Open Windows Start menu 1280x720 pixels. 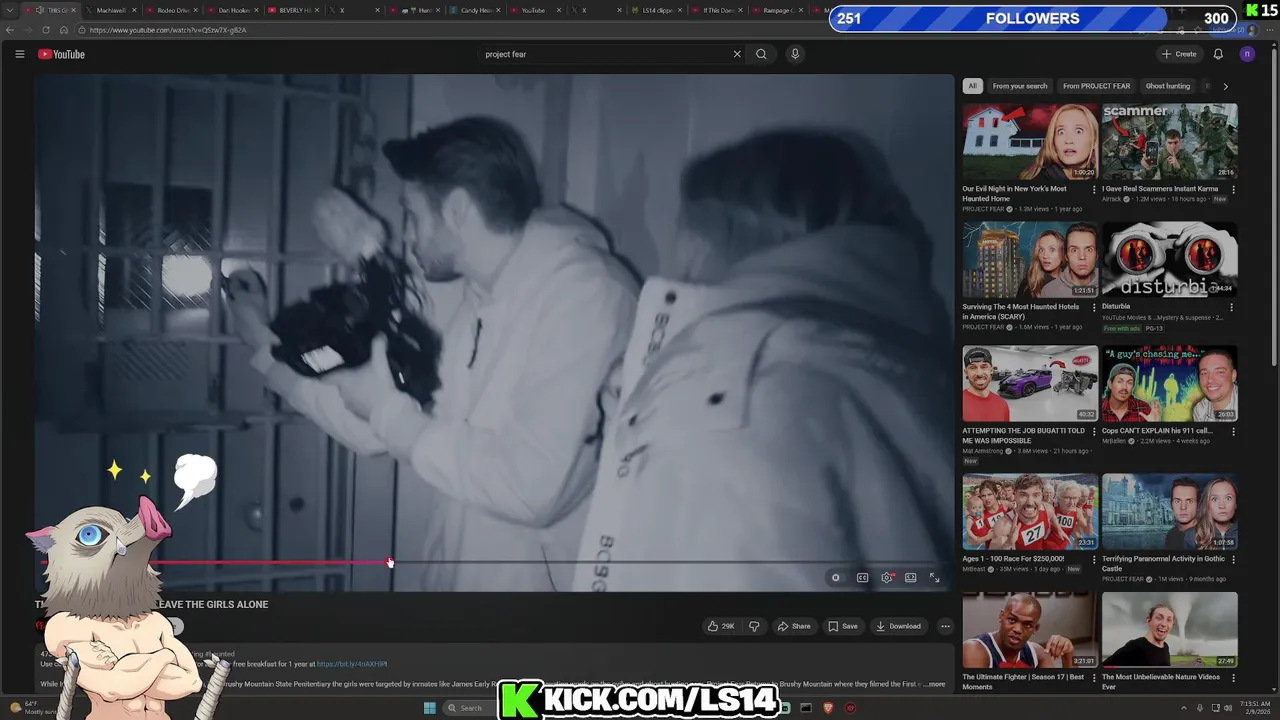click(x=429, y=708)
